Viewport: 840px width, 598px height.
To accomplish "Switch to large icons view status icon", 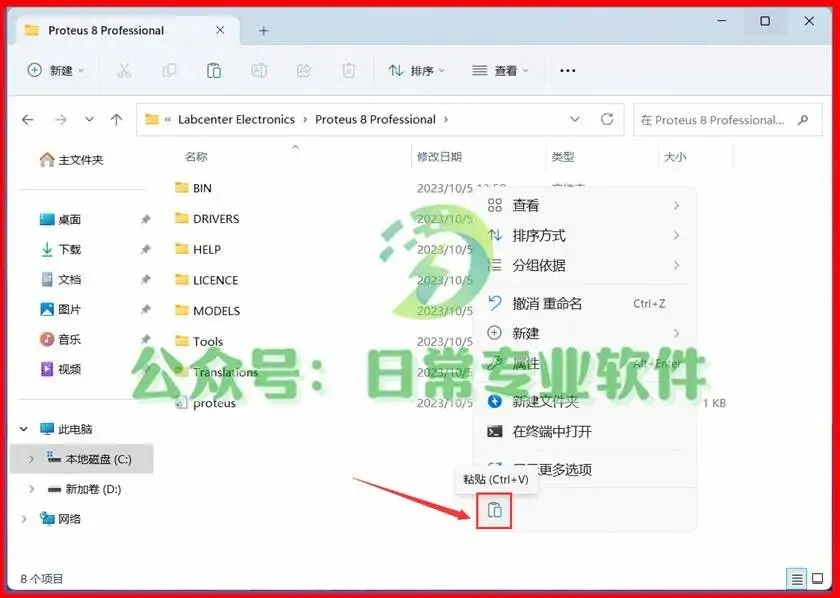I will (818, 578).
